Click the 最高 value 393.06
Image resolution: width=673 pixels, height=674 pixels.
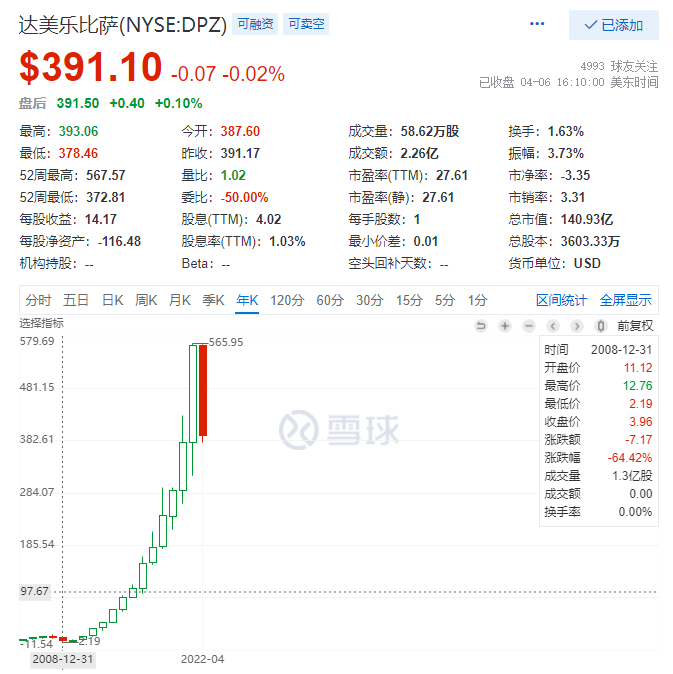(79, 131)
